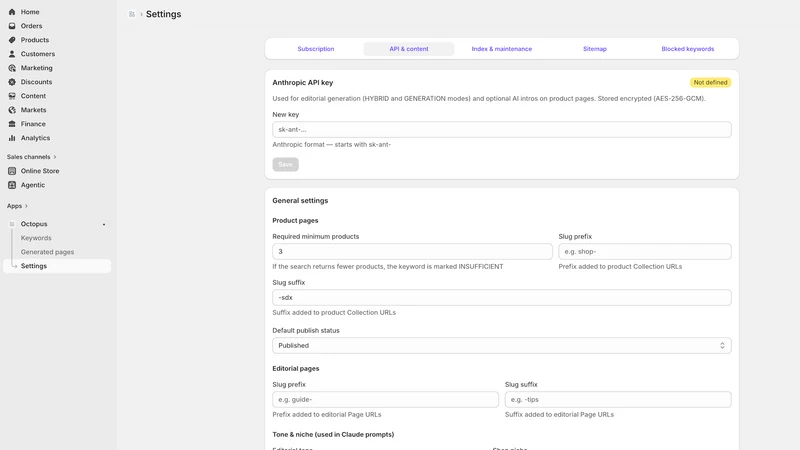
Task: Click the Markets globe icon
Action: pos(12,110)
